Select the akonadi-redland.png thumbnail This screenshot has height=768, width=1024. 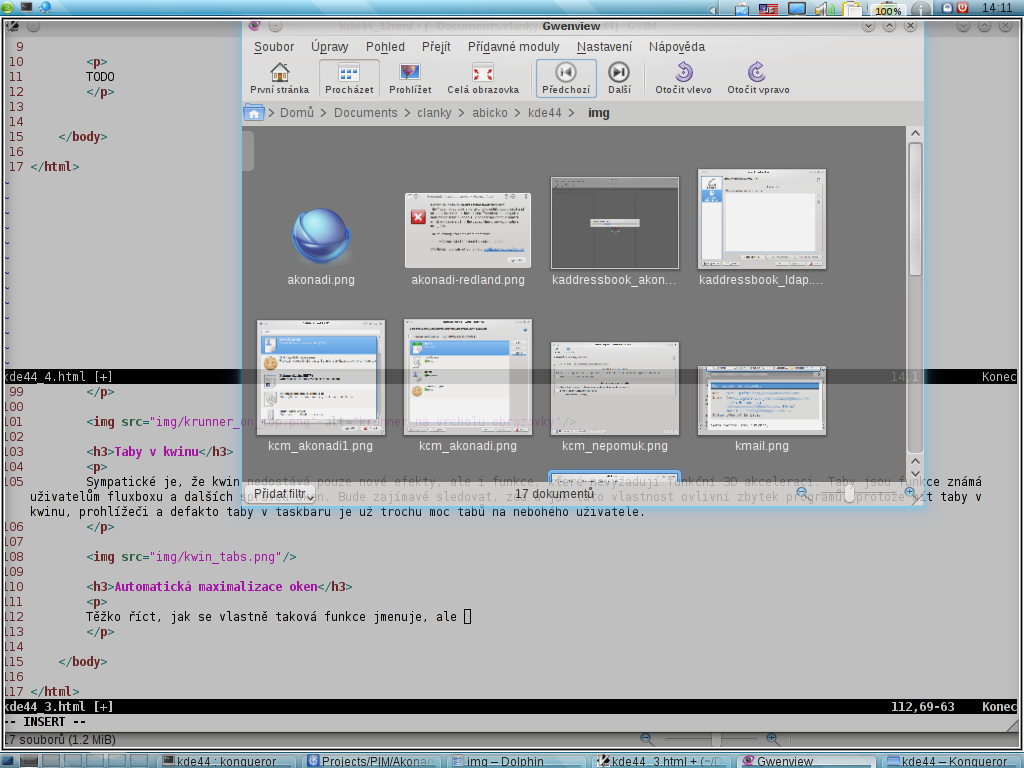pyautogui.click(x=468, y=230)
